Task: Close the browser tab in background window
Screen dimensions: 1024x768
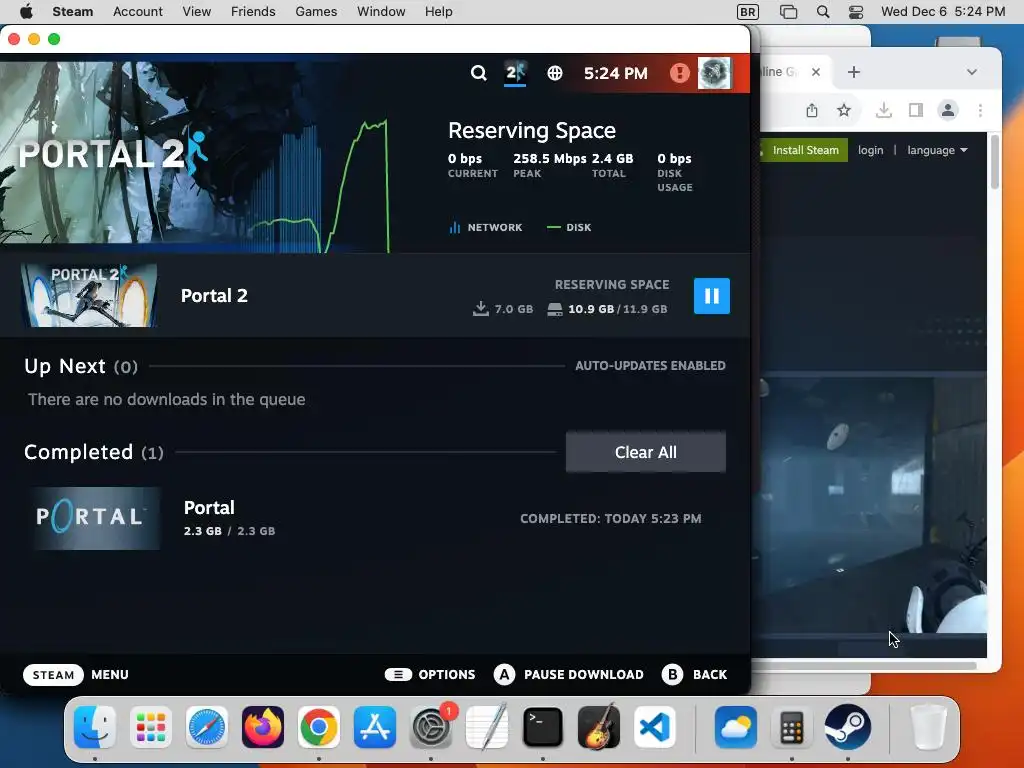Action: point(816,72)
